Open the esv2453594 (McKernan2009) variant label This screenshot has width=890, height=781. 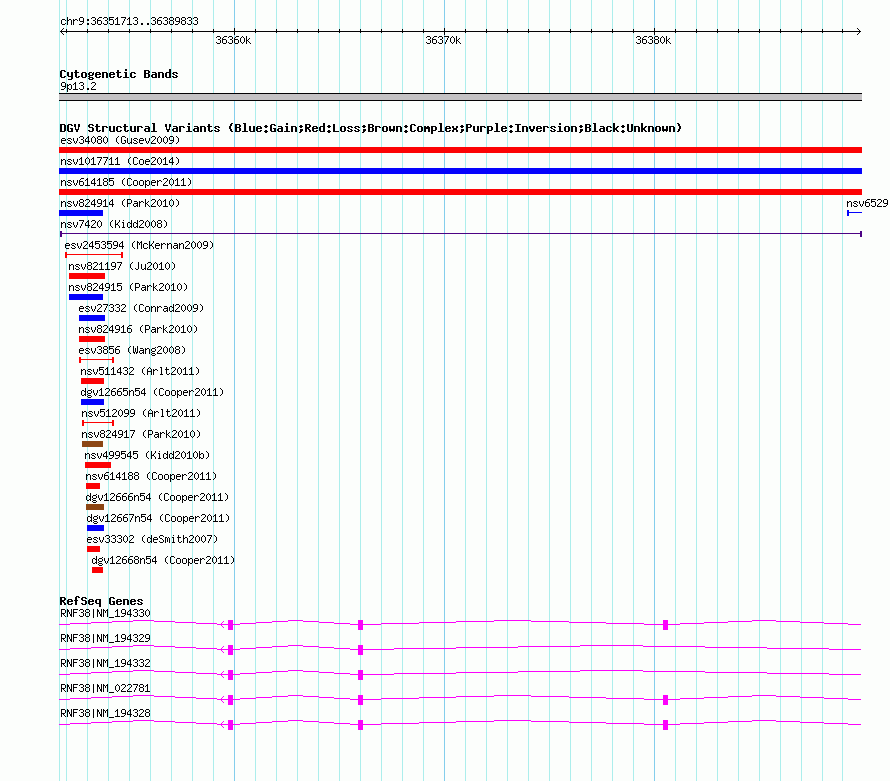point(139,245)
